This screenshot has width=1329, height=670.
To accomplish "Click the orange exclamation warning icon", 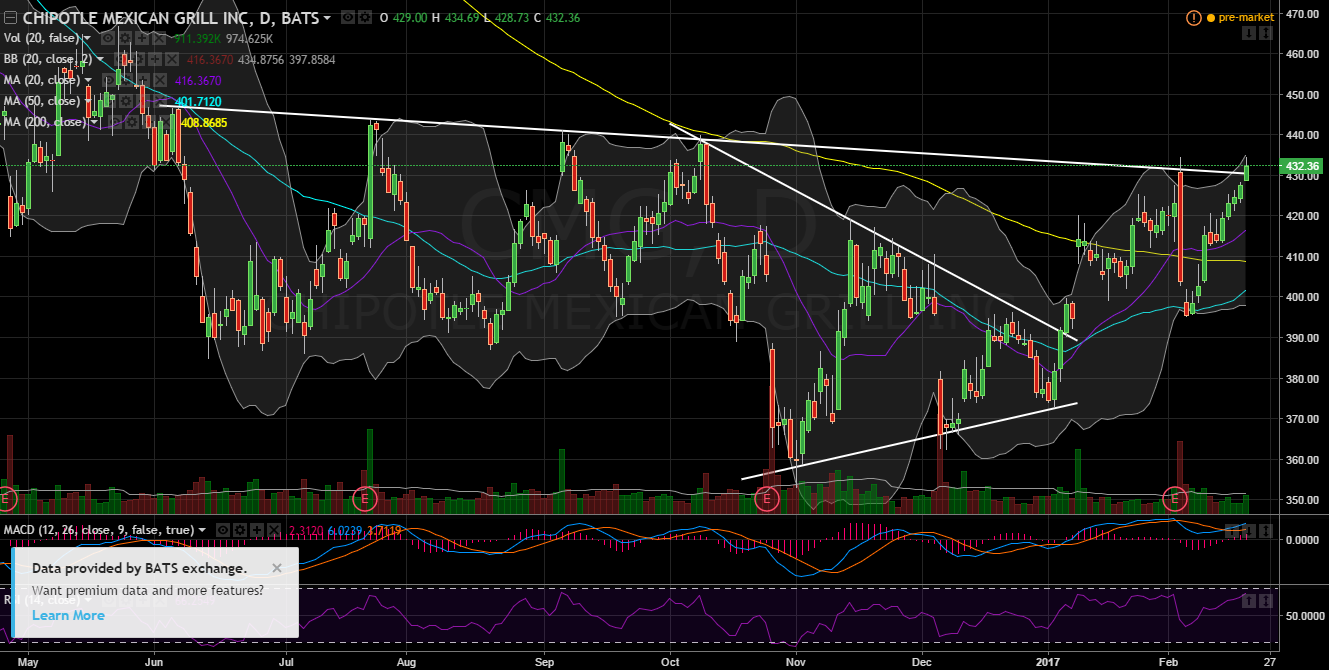I will click(1194, 18).
